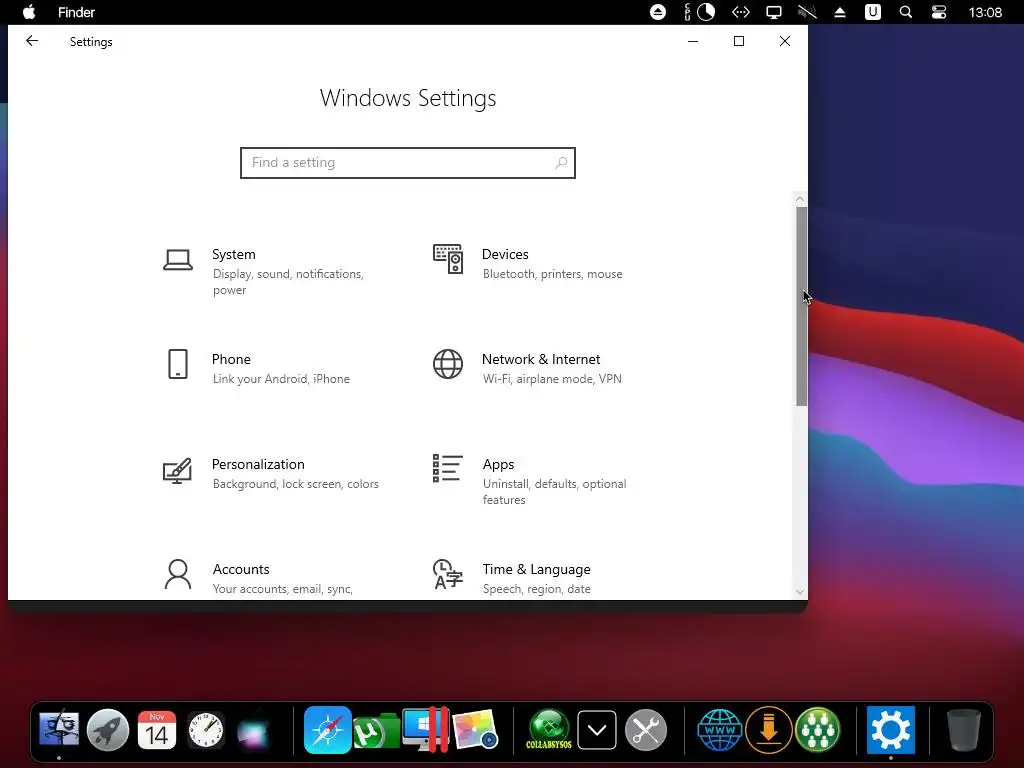Click the Find a setting search field

(408, 163)
